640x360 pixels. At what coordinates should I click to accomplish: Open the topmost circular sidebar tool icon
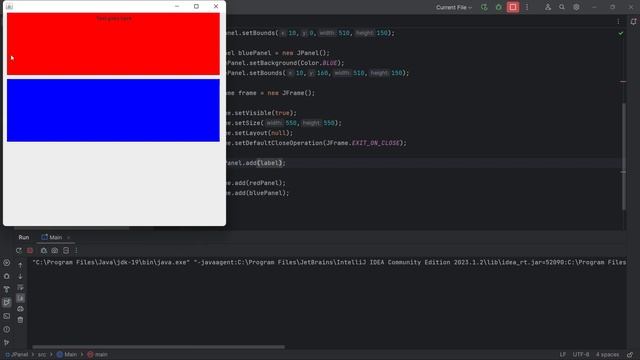coord(7,263)
